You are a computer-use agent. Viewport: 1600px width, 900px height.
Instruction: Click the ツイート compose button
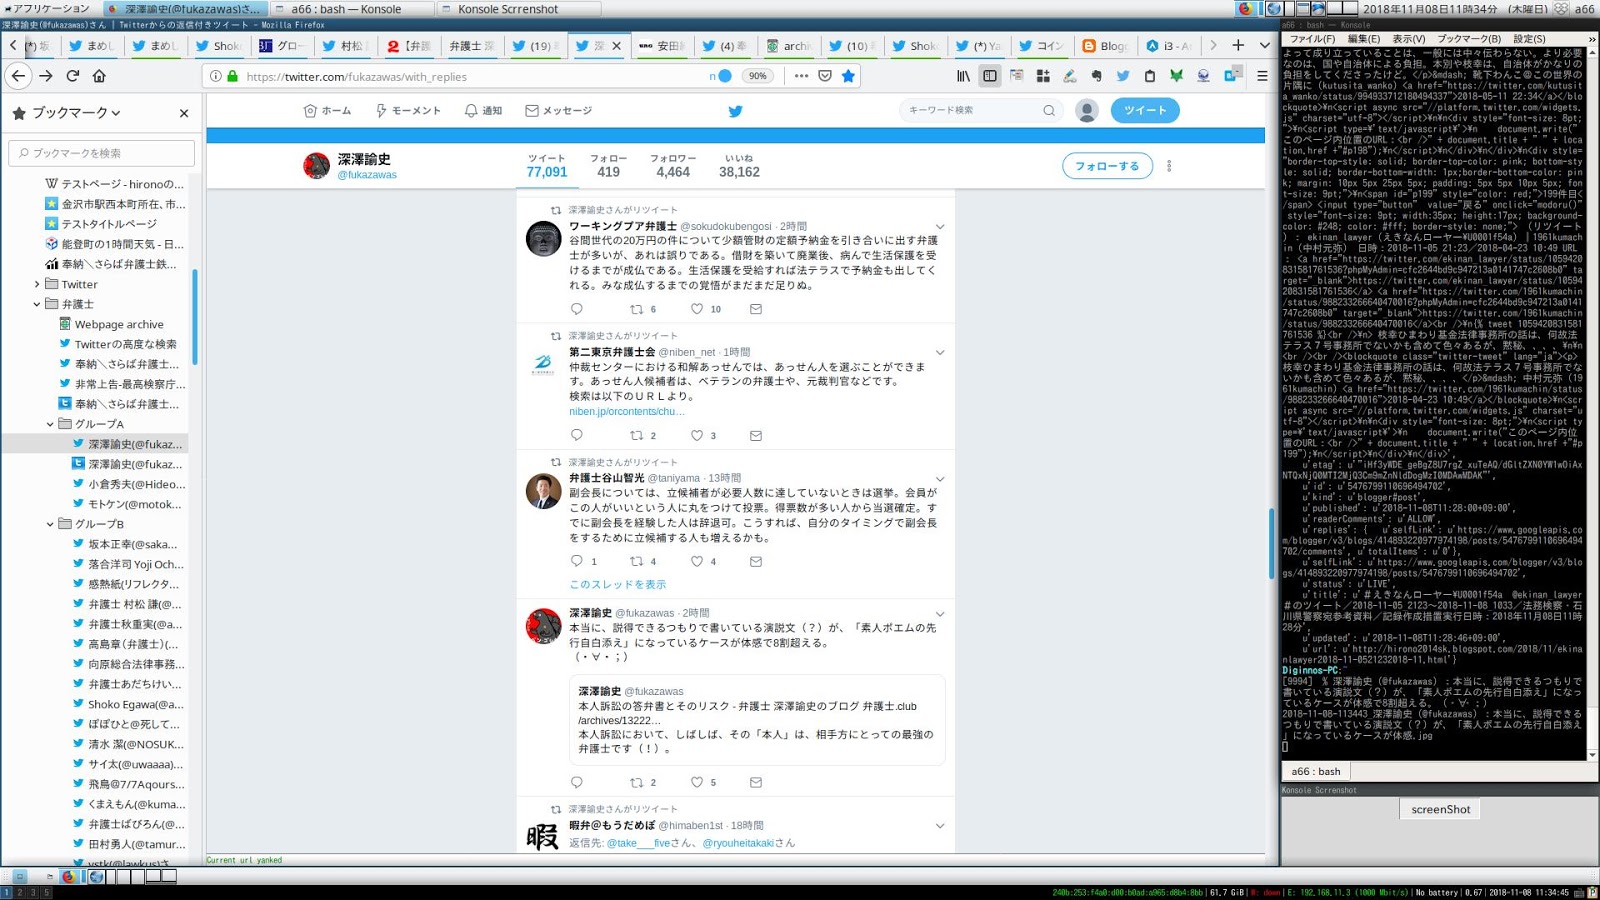click(1145, 111)
